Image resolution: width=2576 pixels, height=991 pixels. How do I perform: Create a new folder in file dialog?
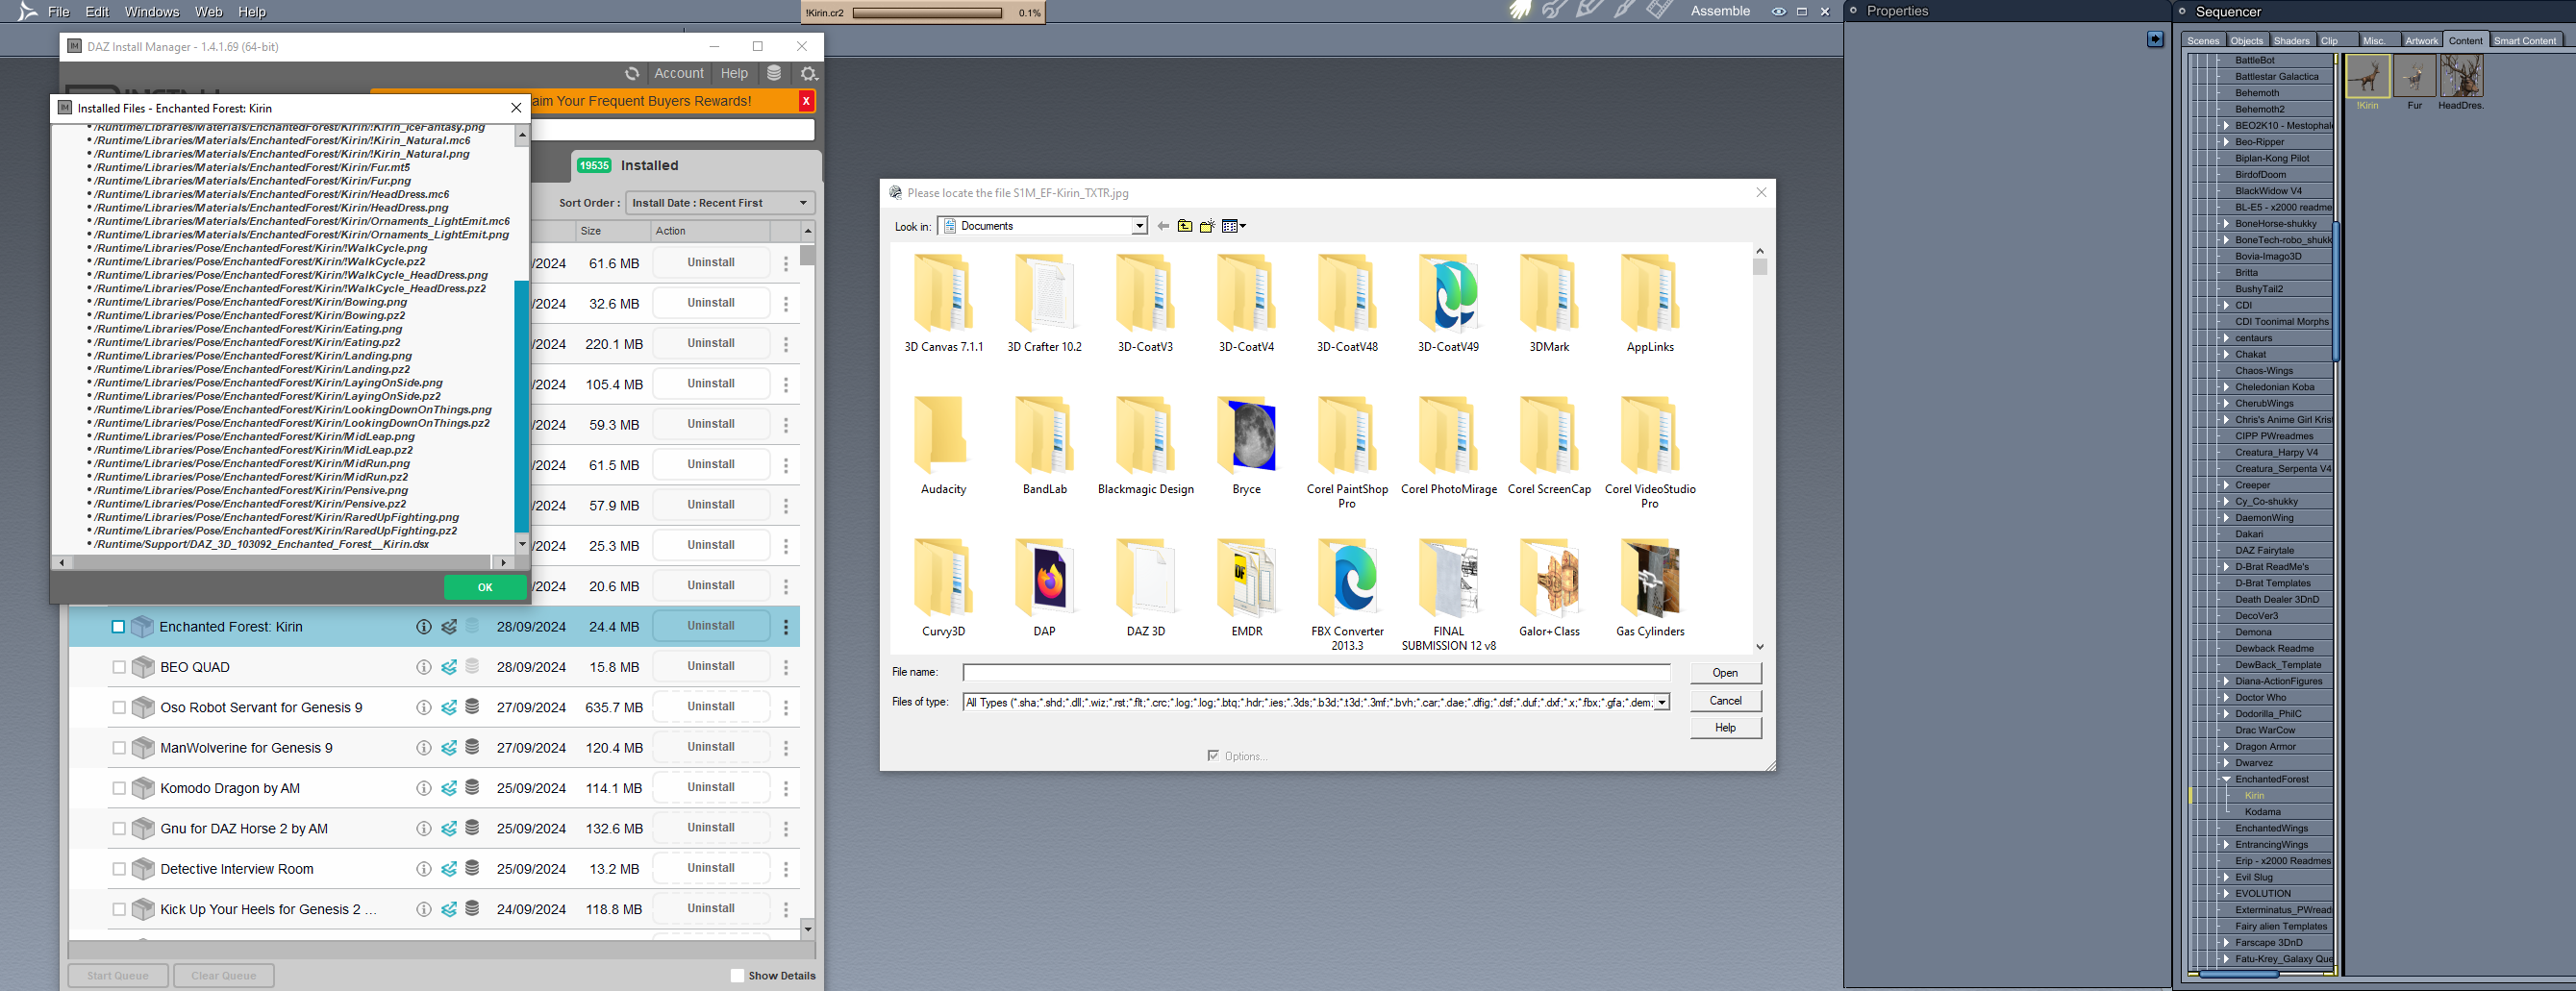pyautogui.click(x=1207, y=226)
